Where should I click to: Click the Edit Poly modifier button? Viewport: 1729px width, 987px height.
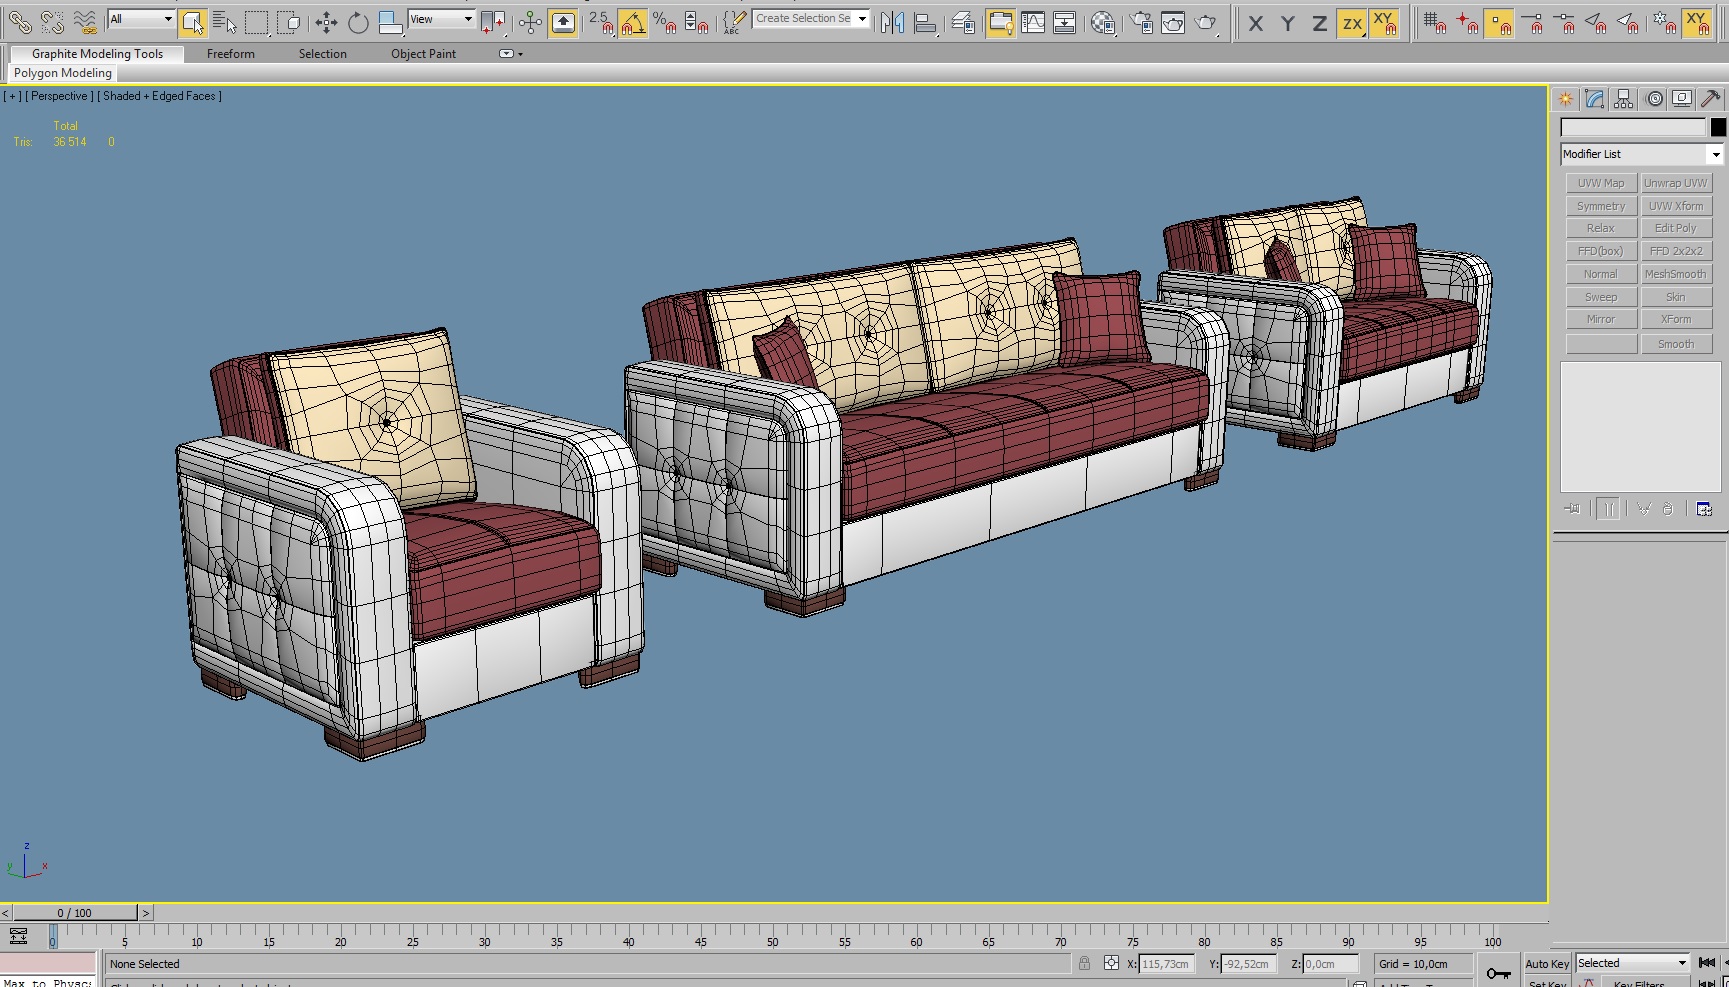click(1675, 228)
